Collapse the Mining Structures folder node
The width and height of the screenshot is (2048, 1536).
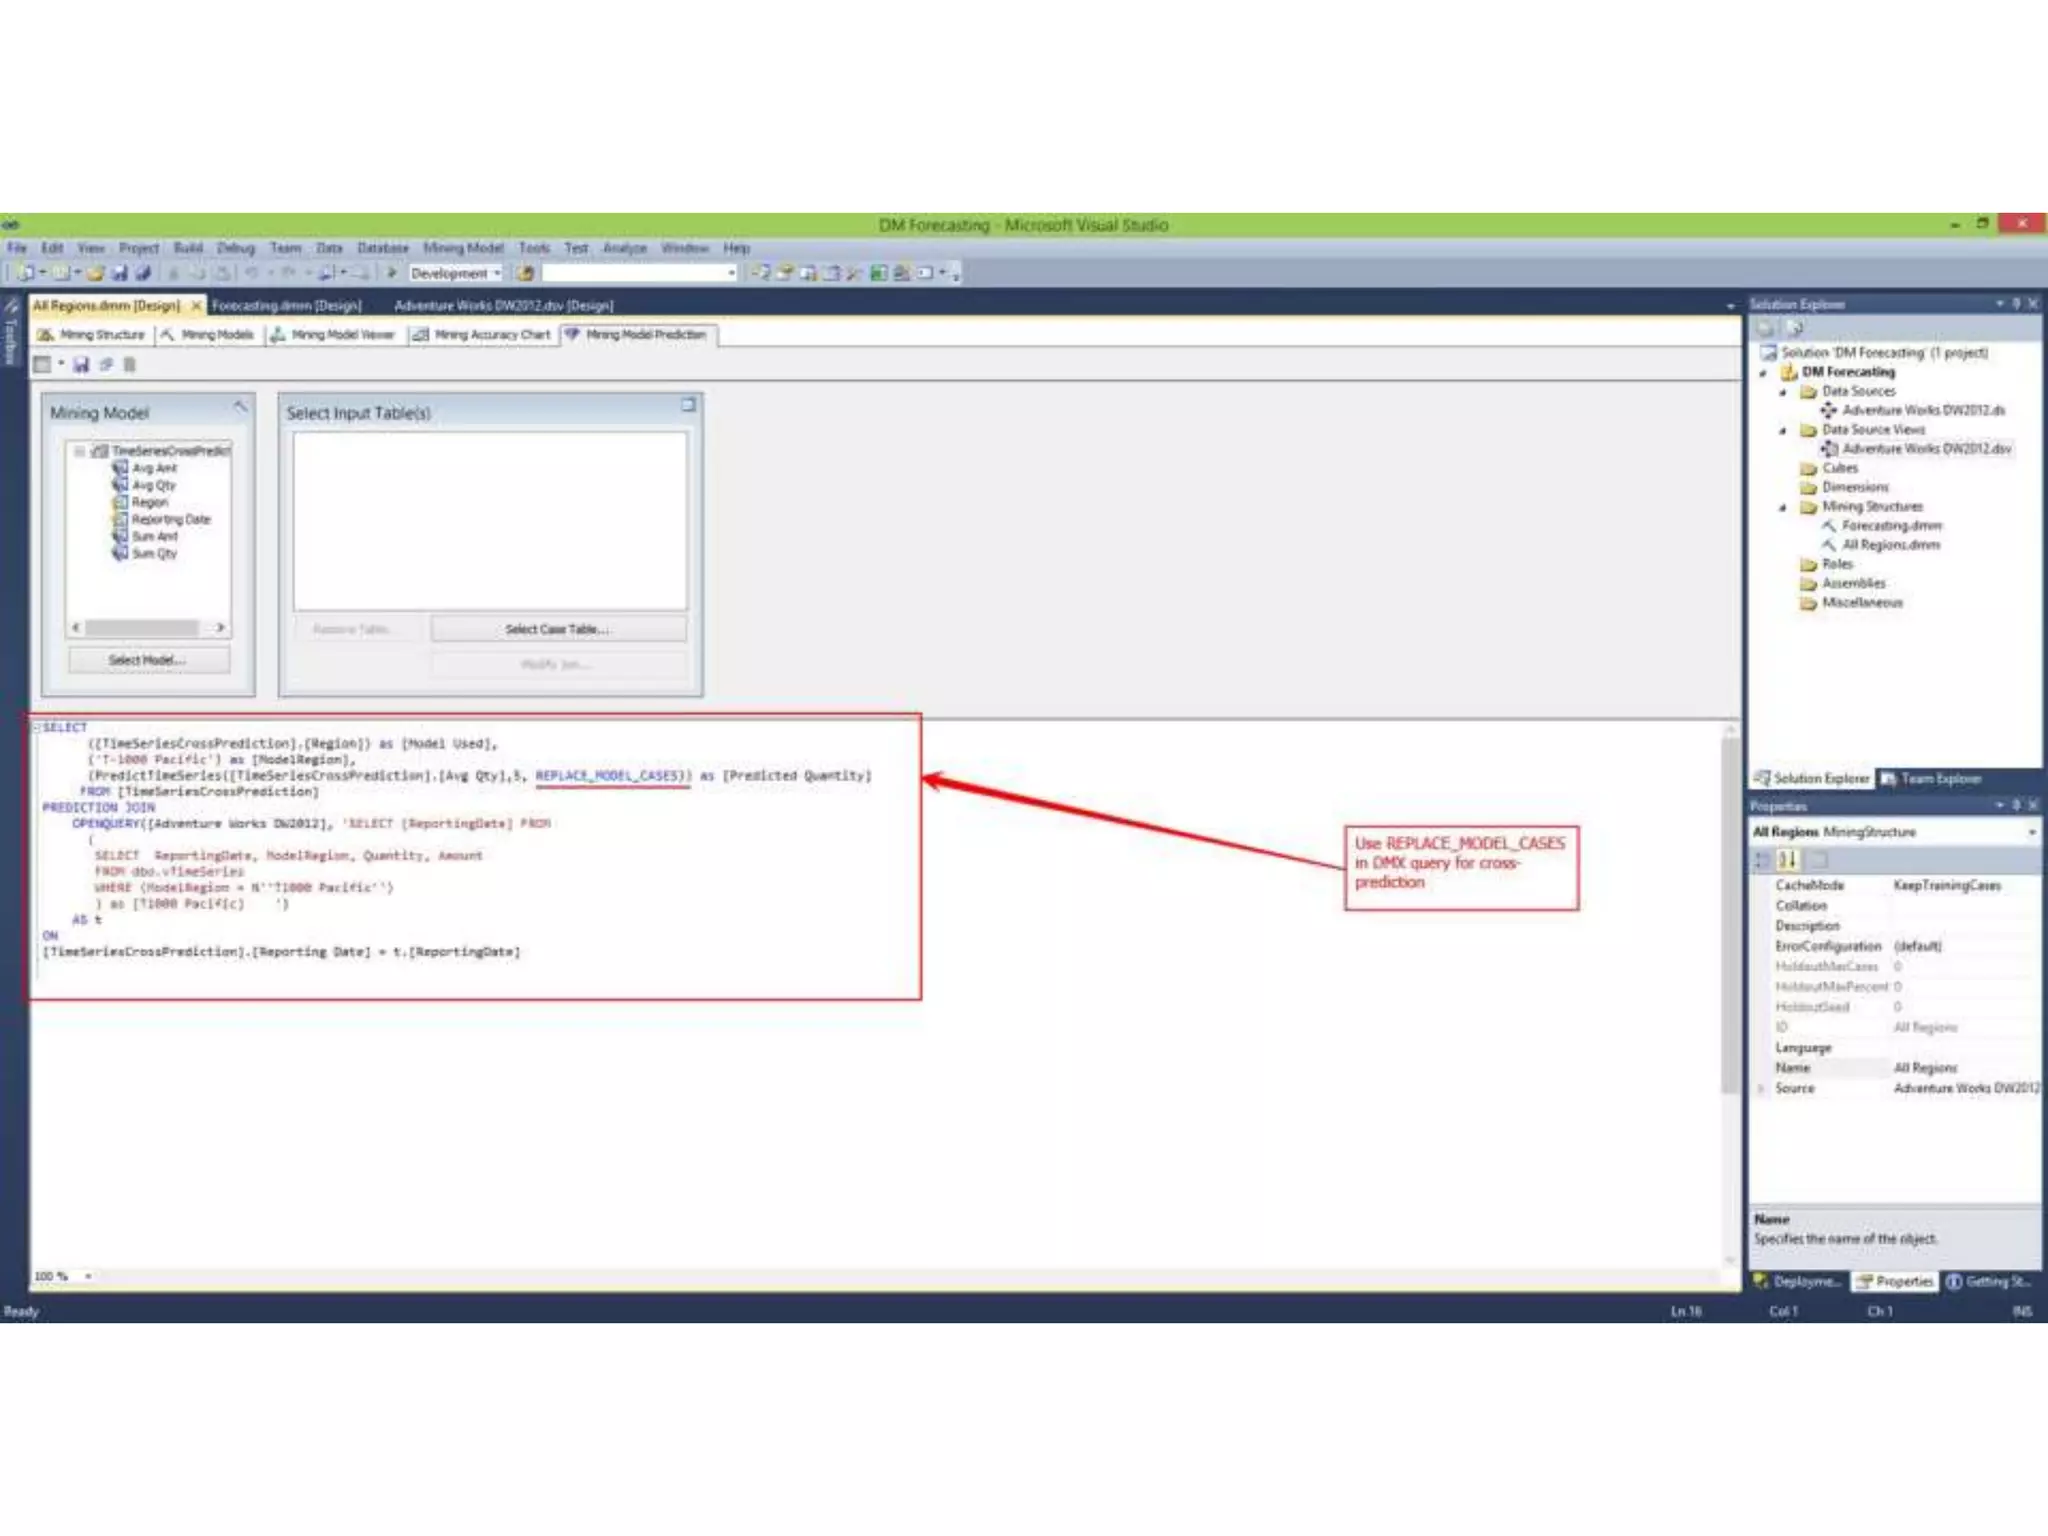1782,508
